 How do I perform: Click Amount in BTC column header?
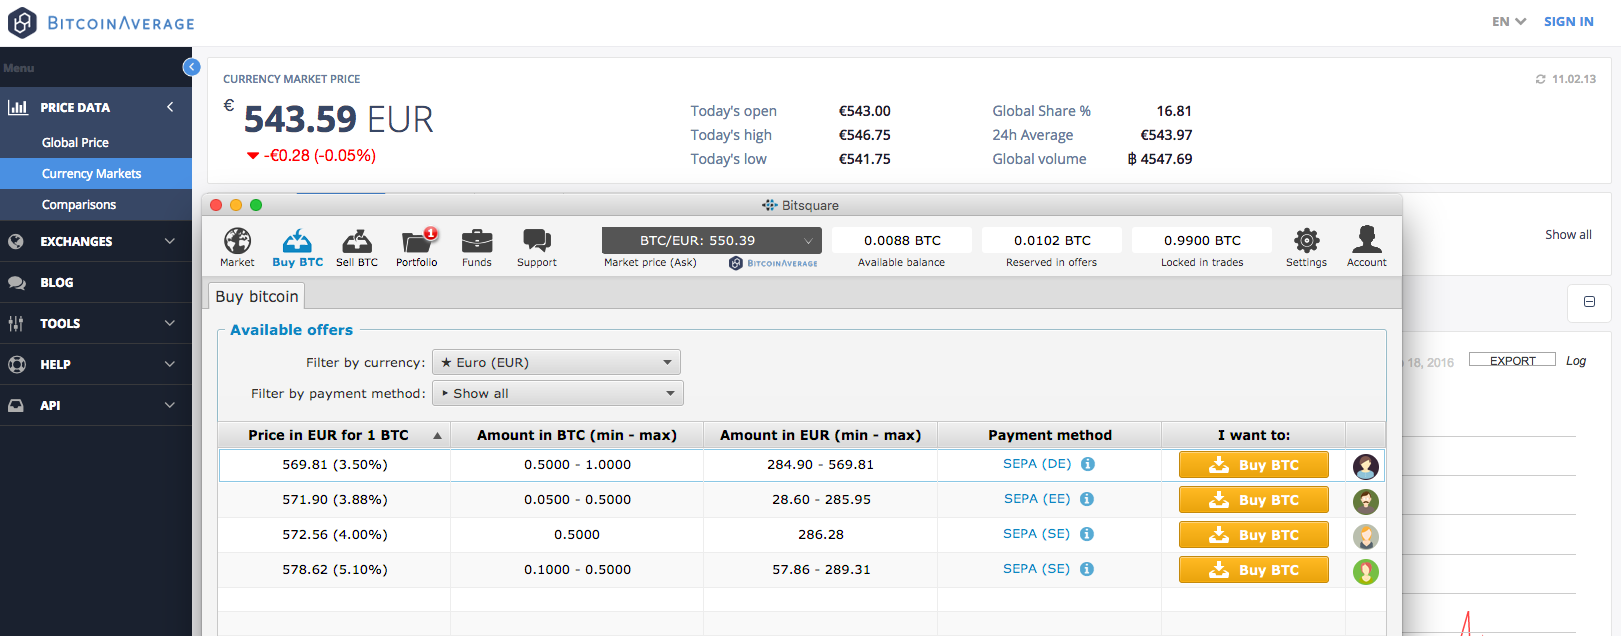pos(577,435)
